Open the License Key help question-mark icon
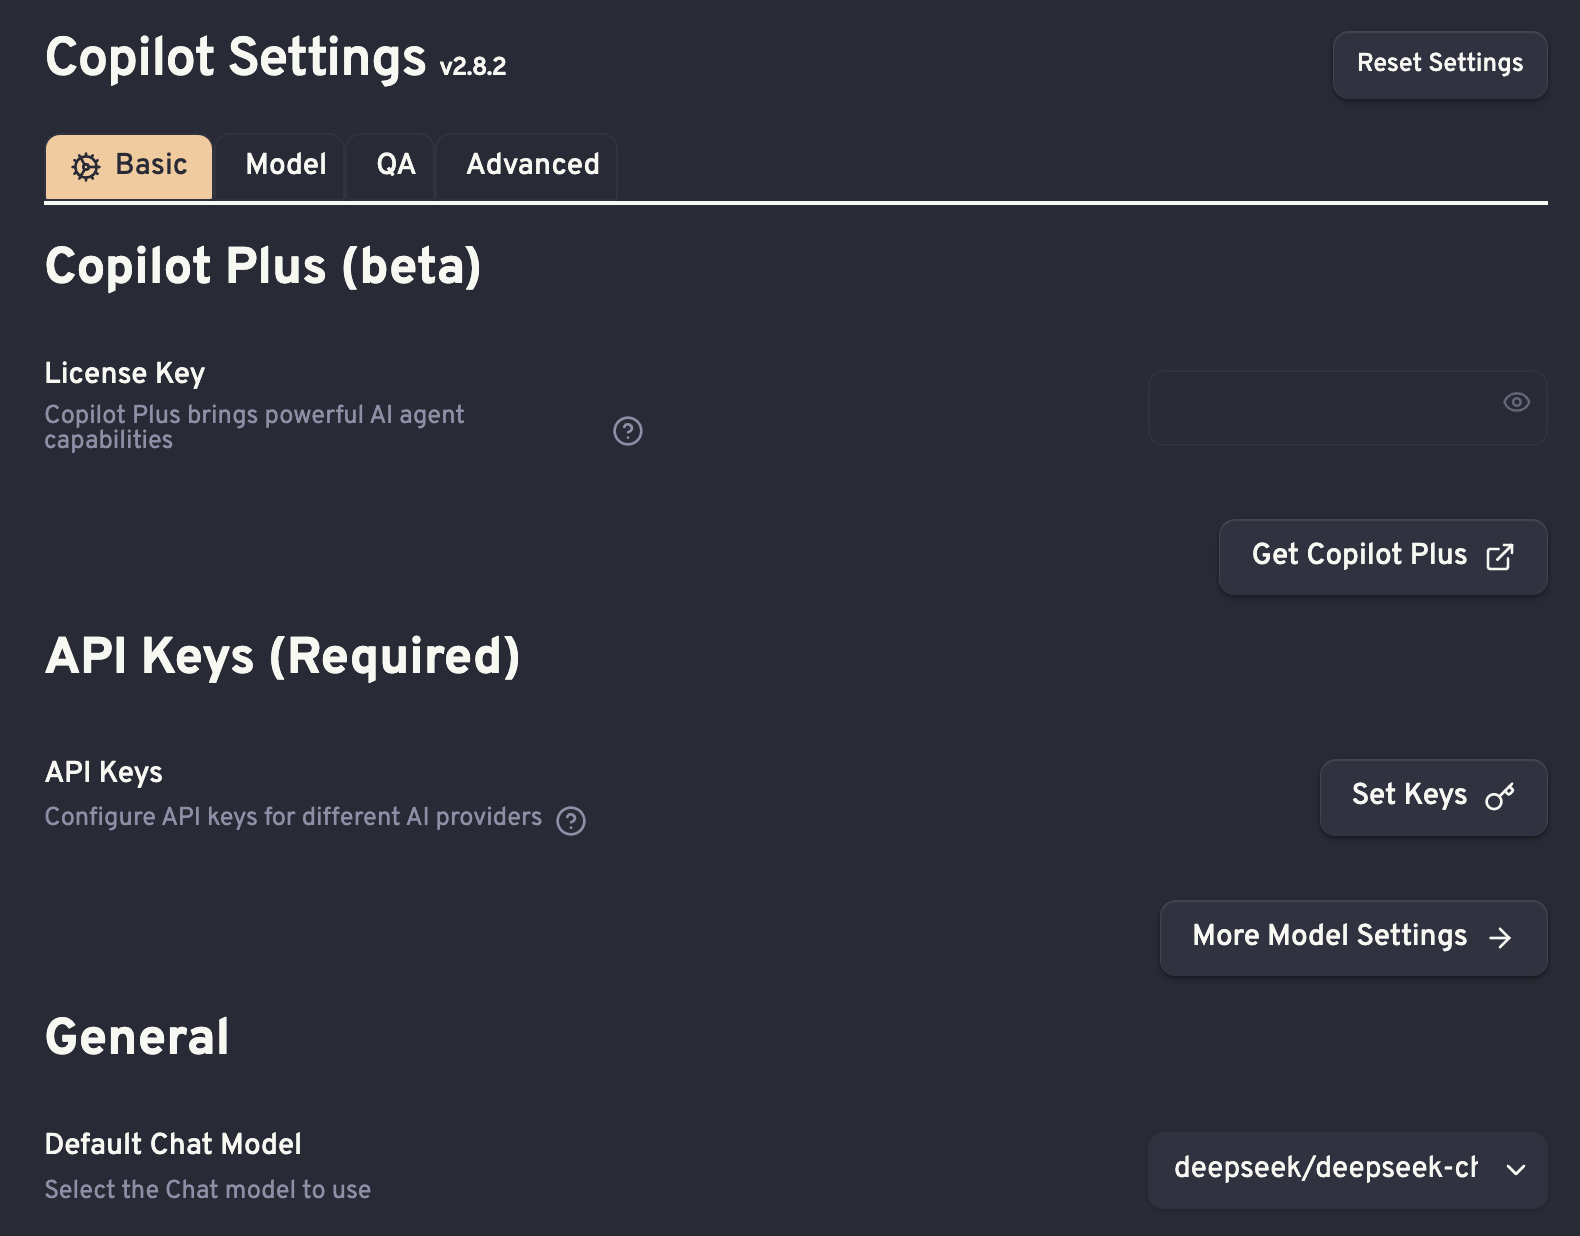Screen dimensions: 1580x1236 (628, 431)
